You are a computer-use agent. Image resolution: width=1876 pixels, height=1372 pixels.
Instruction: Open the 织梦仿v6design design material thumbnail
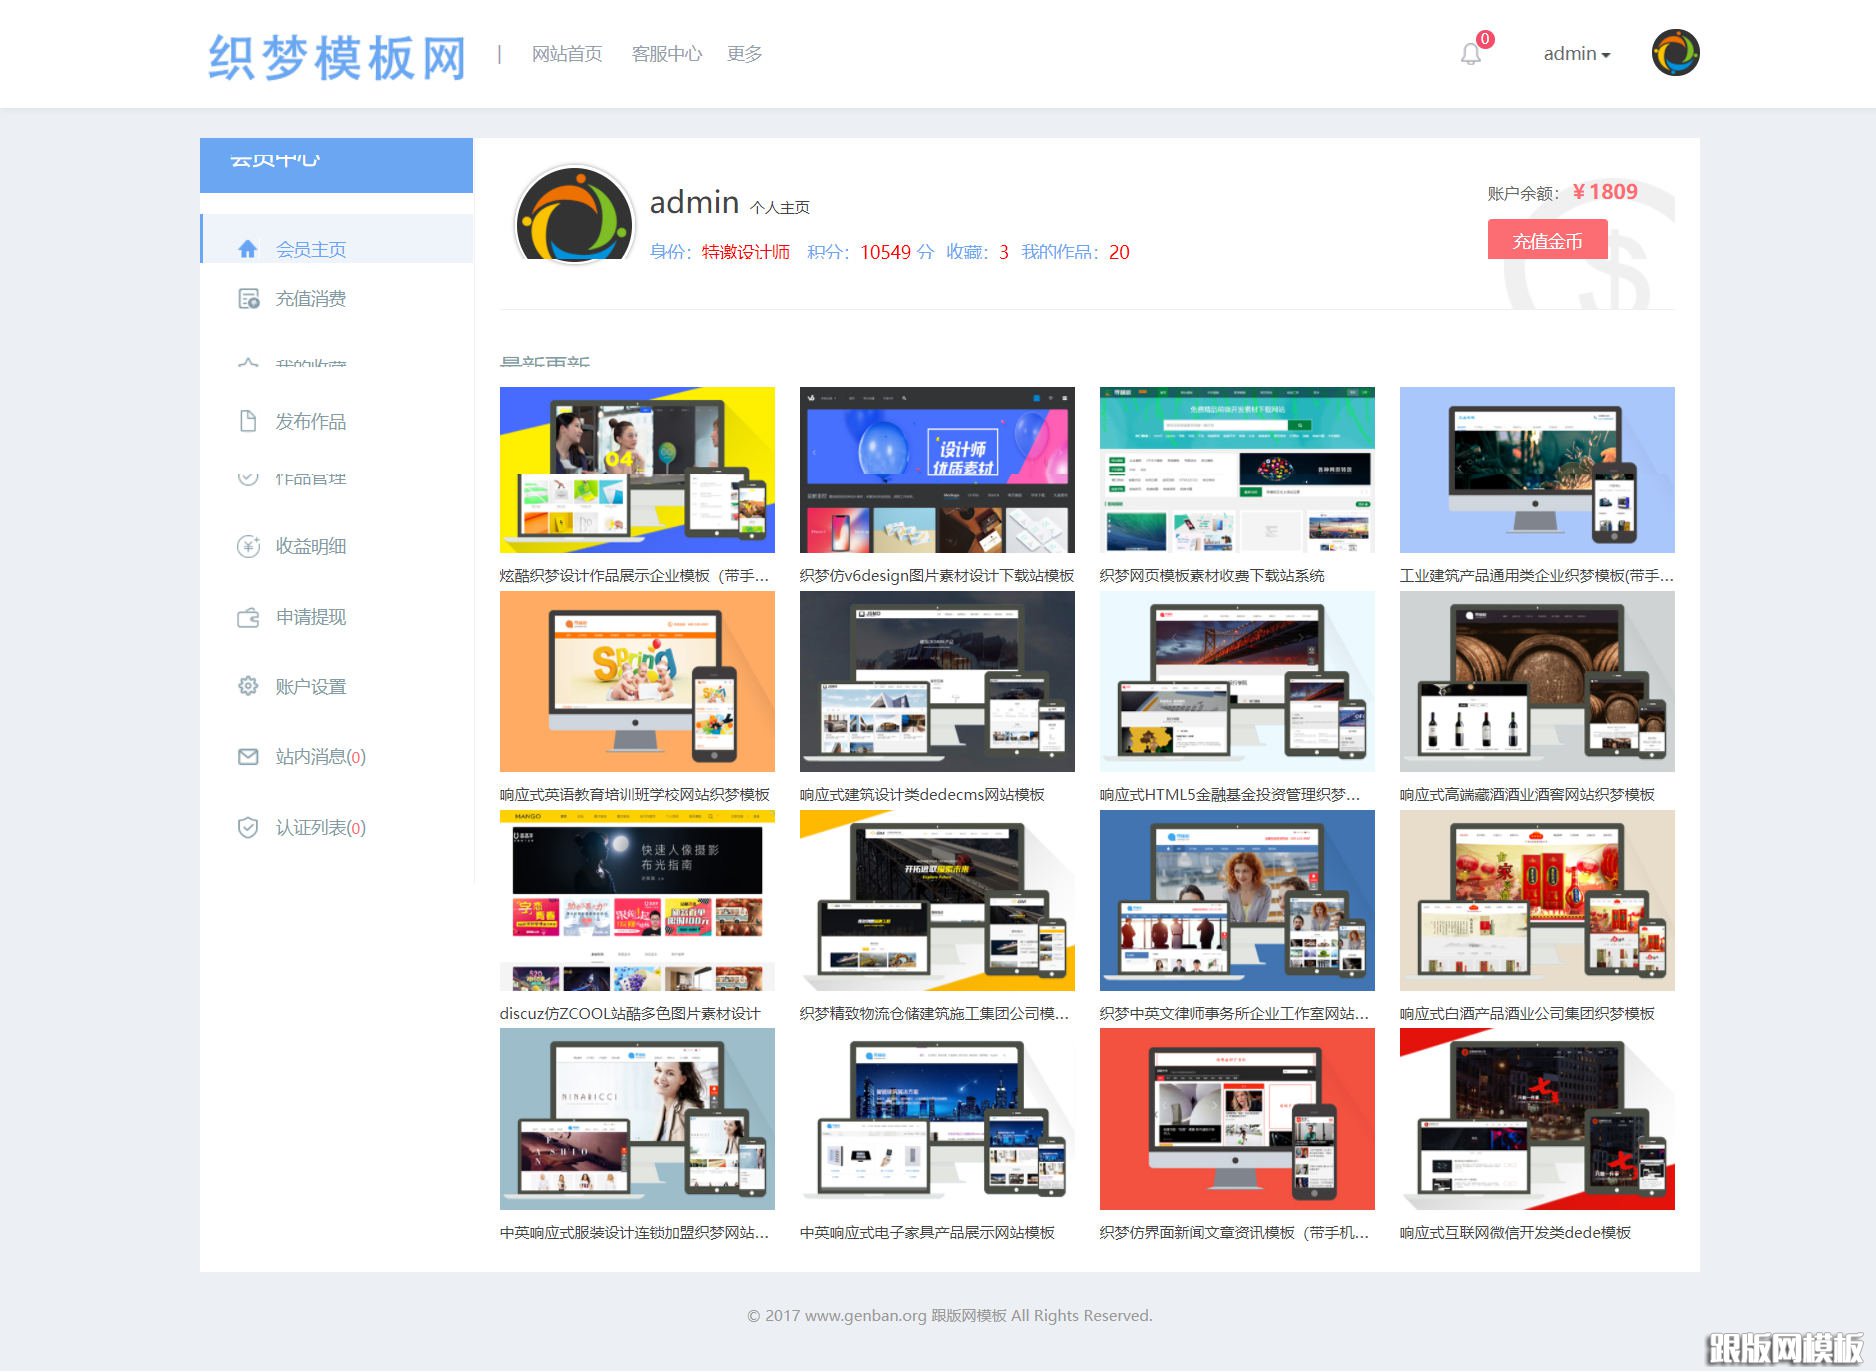click(x=937, y=470)
